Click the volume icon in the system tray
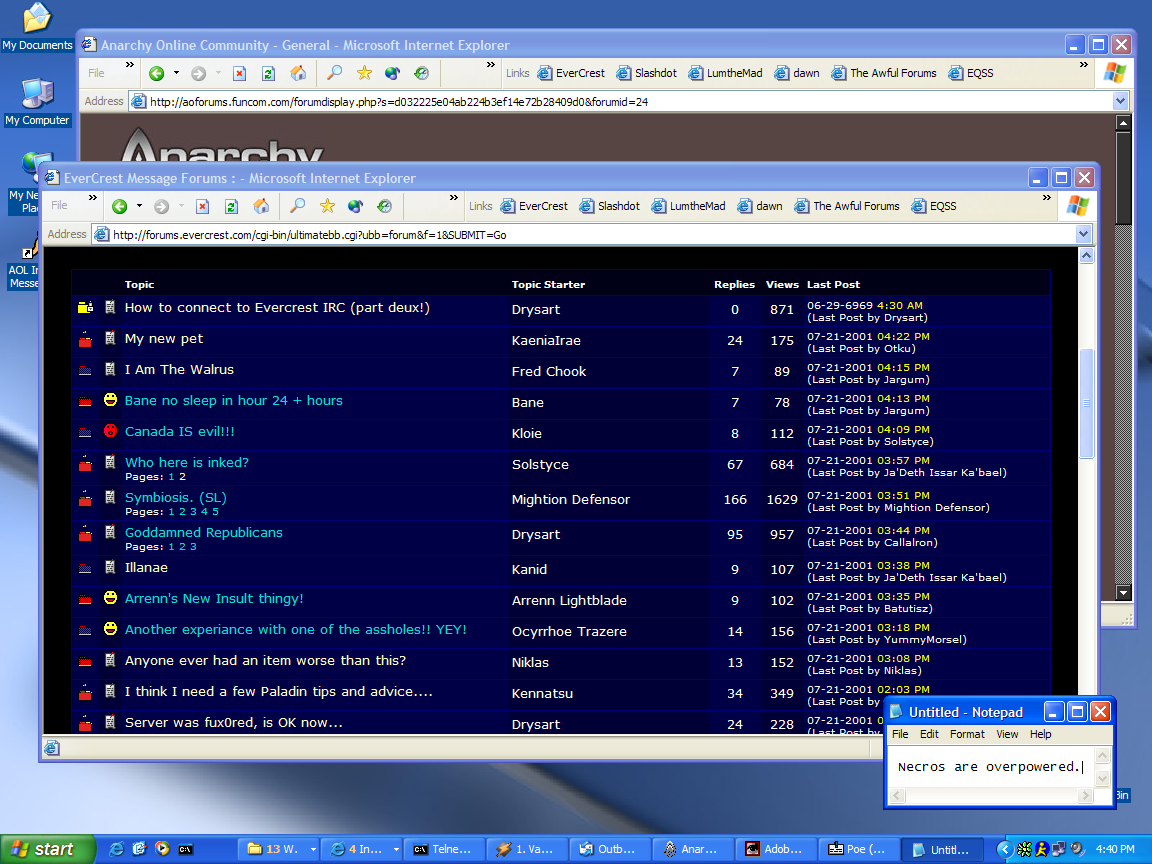1152x864 pixels. (x=1077, y=849)
